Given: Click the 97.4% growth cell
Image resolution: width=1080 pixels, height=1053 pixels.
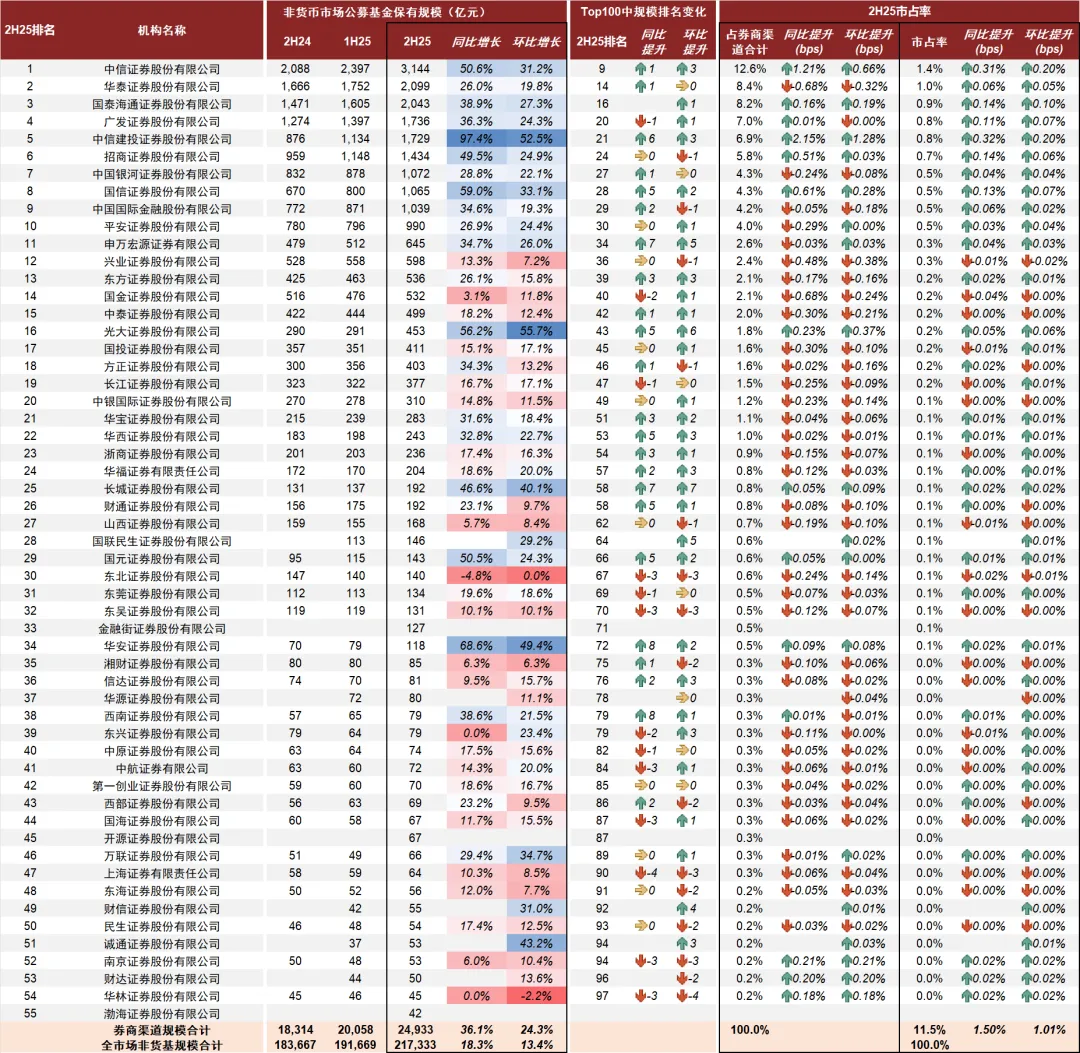Looking at the screenshot, I should [x=476, y=138].
